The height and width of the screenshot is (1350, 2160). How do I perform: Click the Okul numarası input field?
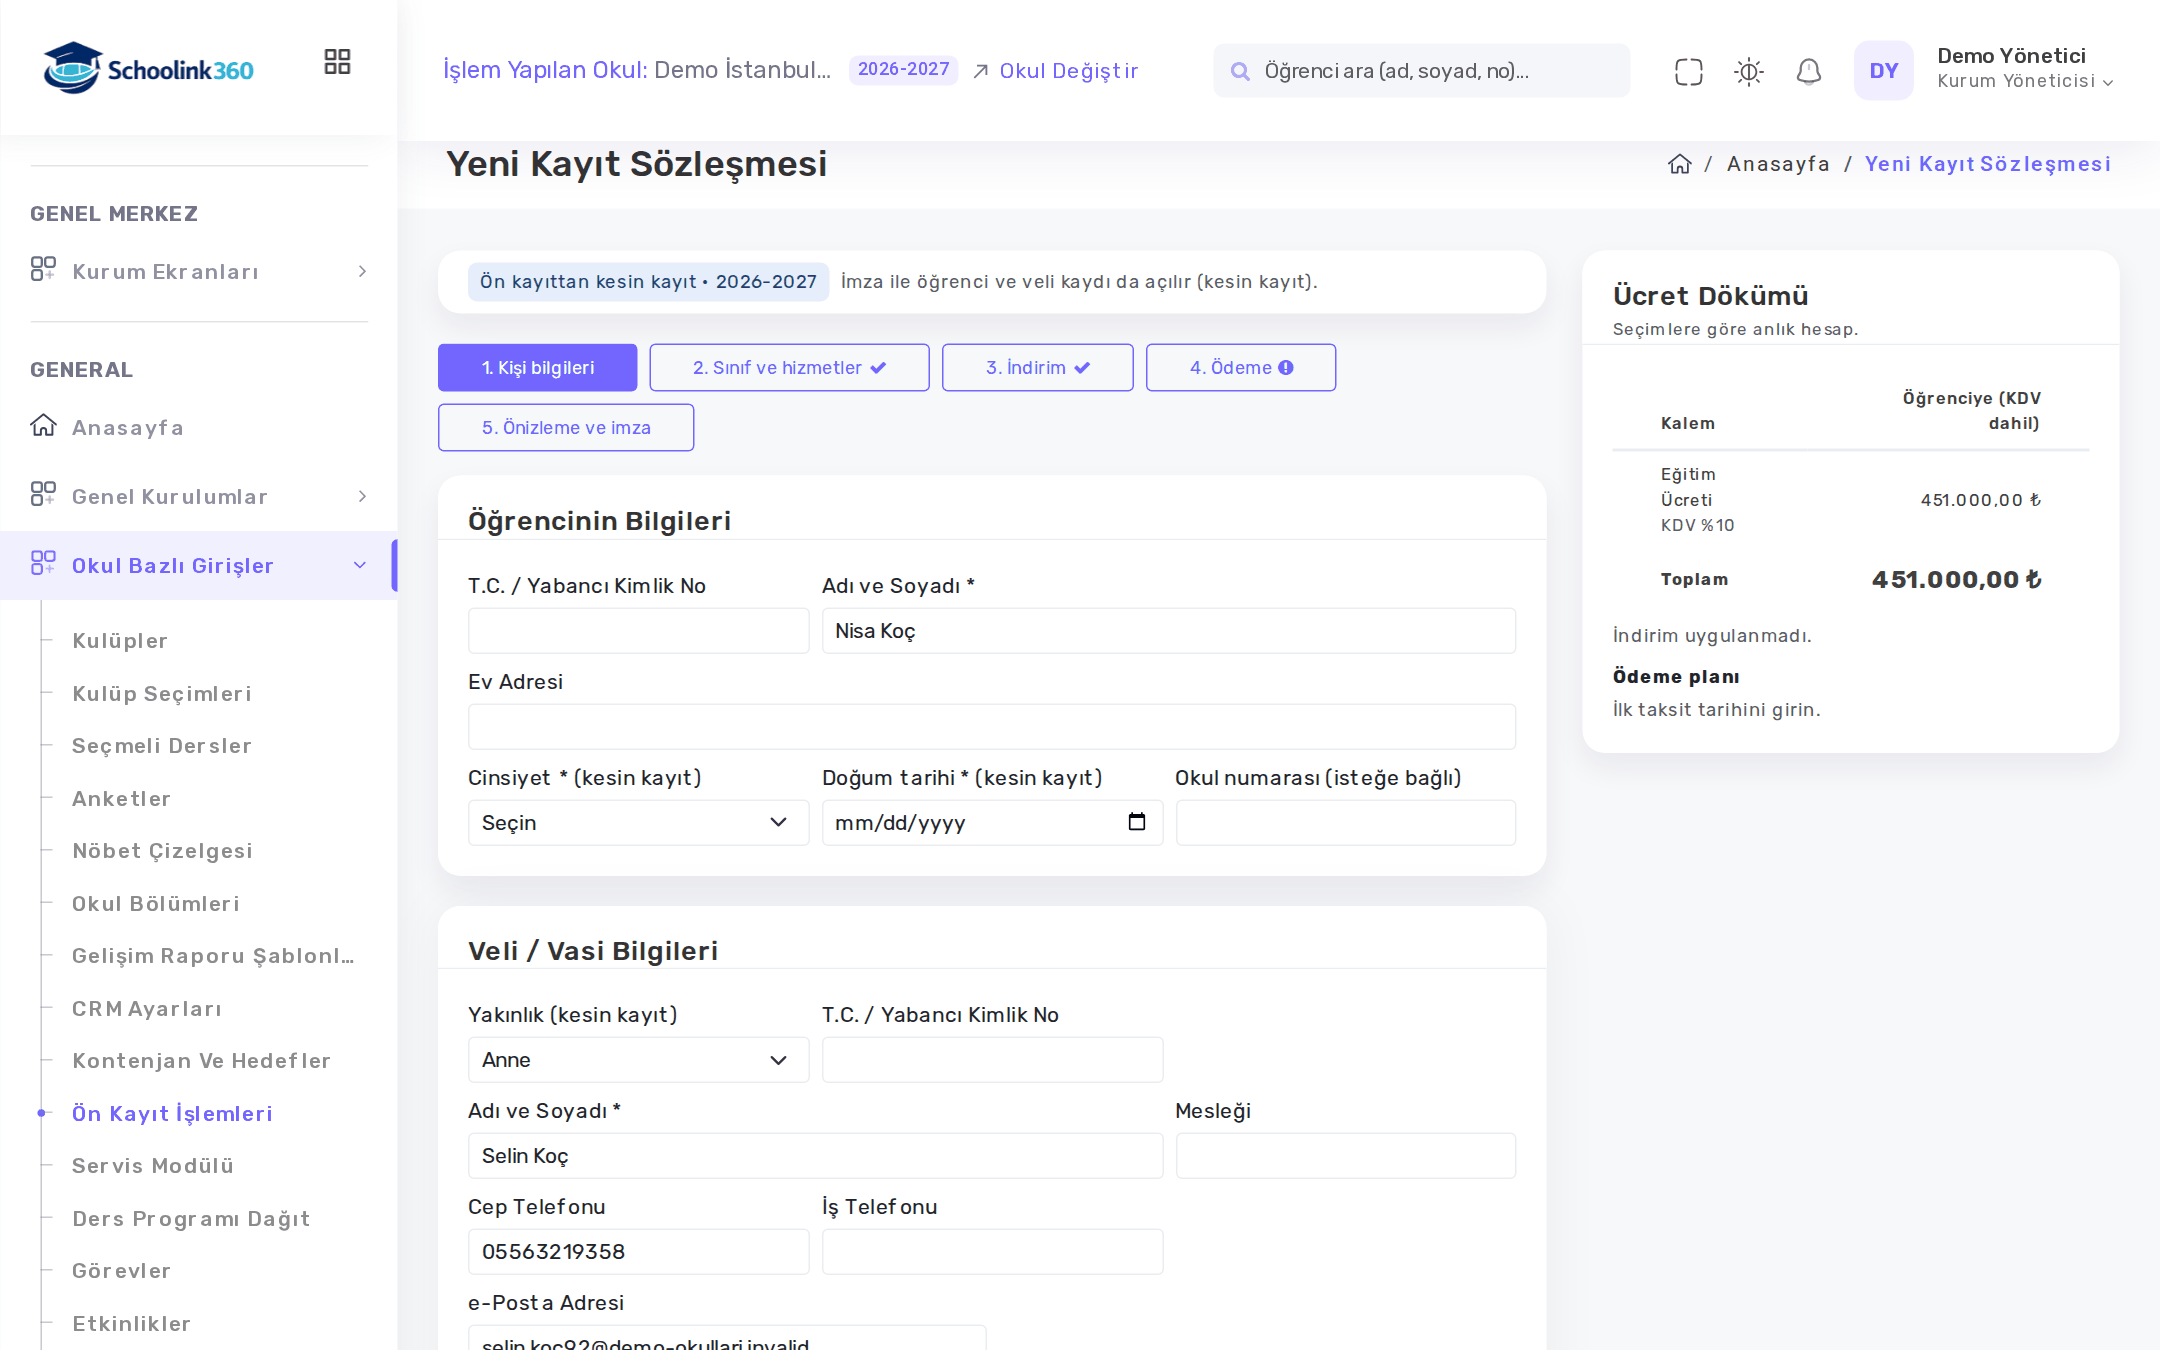click(1345, 822)
